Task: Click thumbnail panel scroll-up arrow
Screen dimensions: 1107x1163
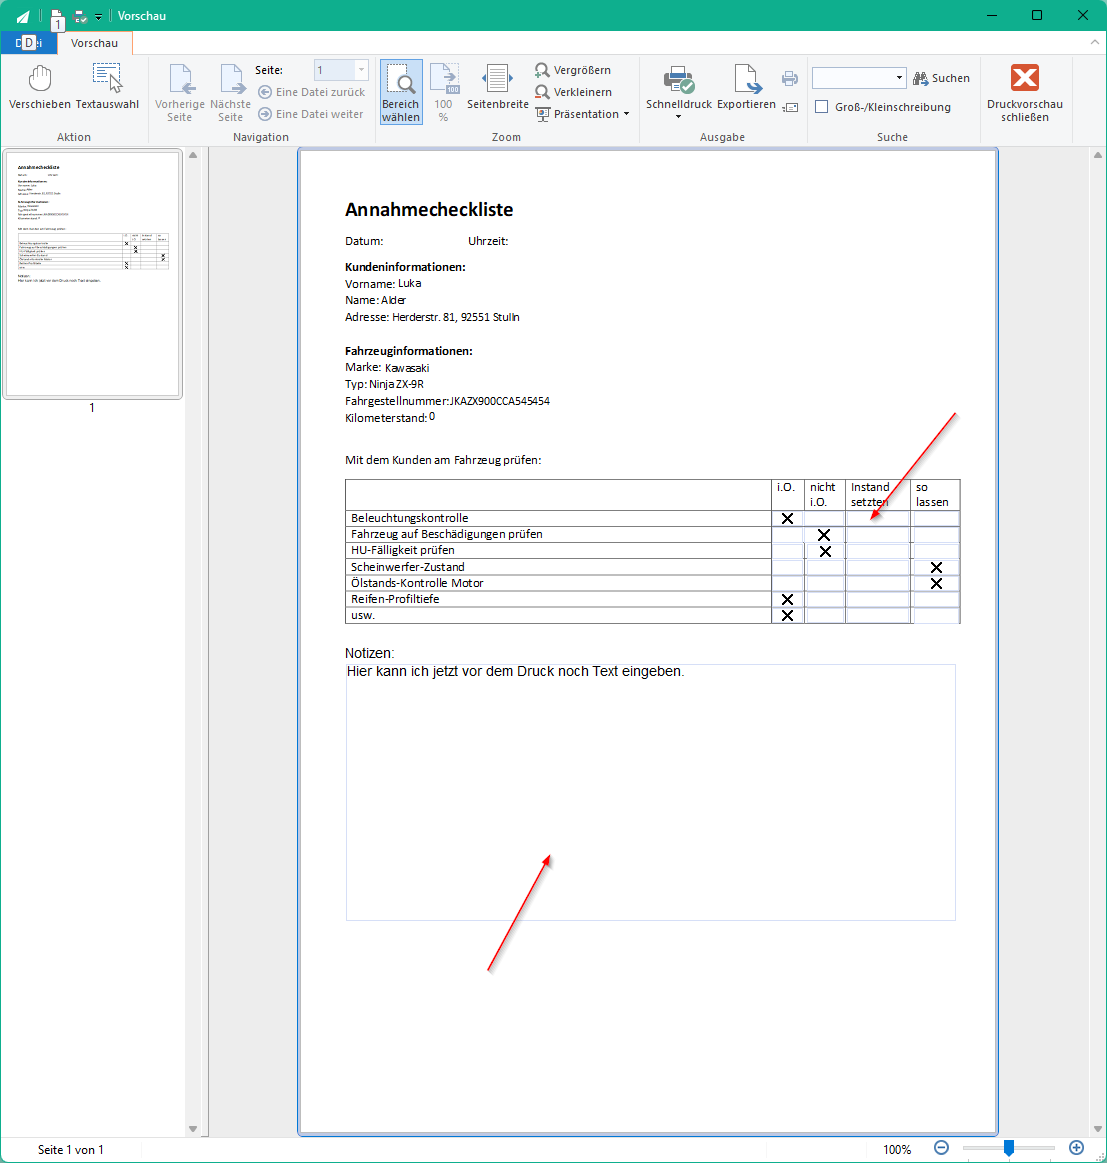Action: pyautogui.click(x=193, y=155)
